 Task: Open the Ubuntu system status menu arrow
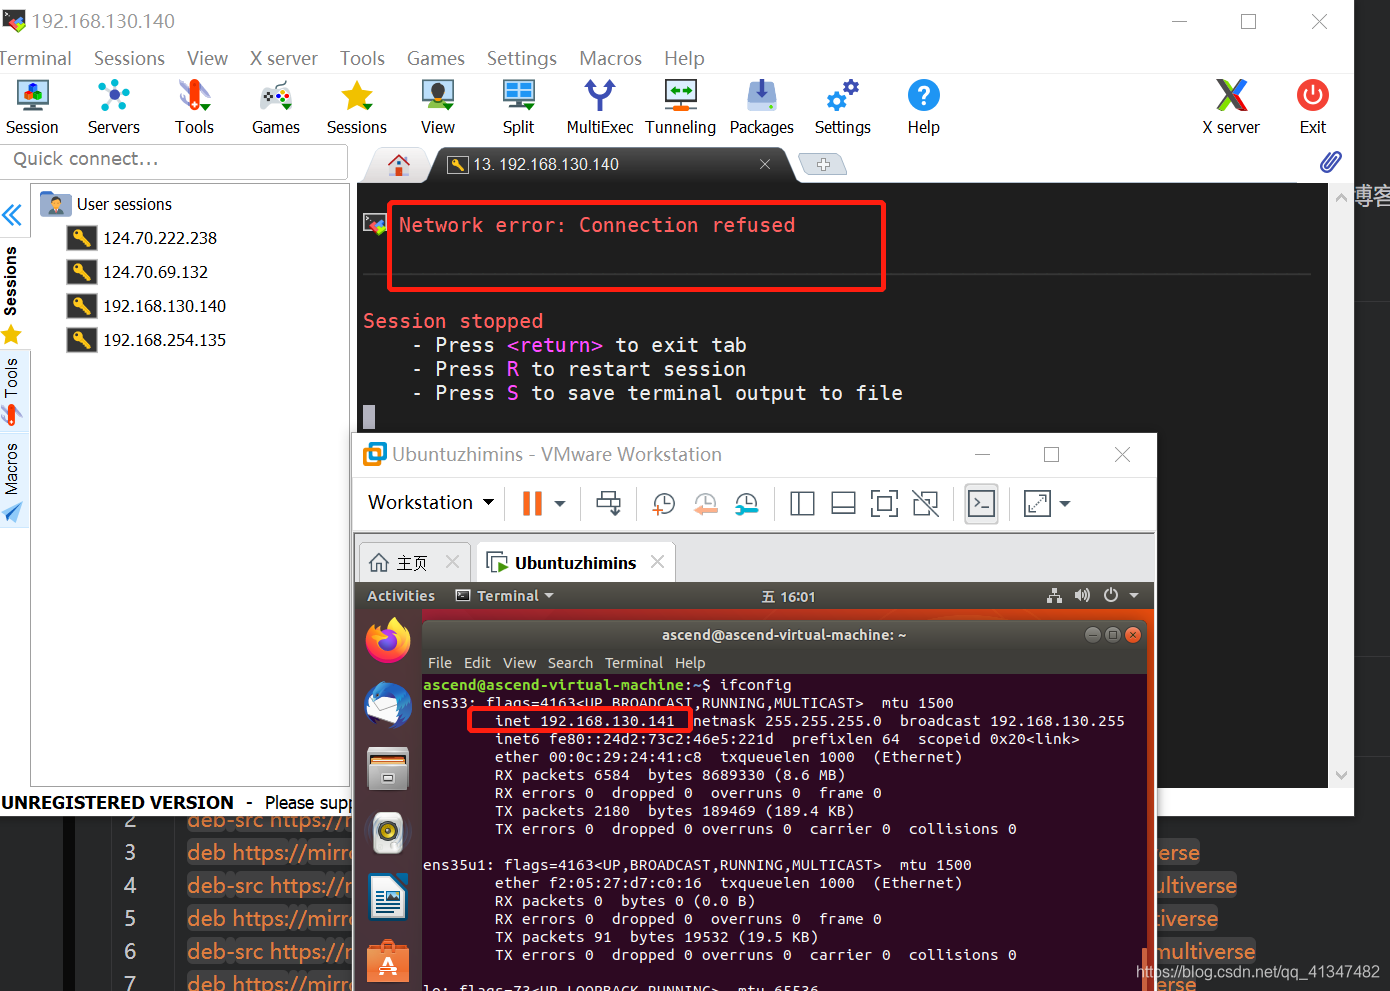click(x=1134, y=595)
